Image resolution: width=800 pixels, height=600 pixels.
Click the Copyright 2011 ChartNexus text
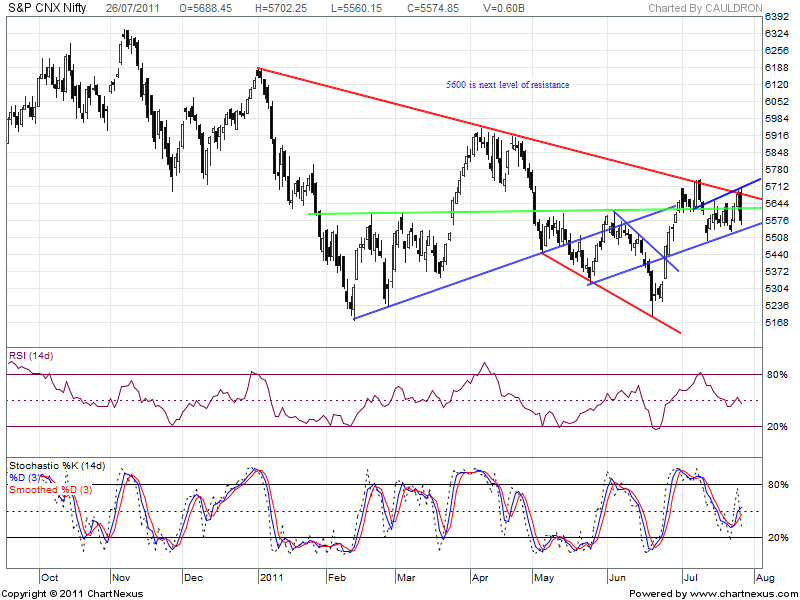pos(73,594)
